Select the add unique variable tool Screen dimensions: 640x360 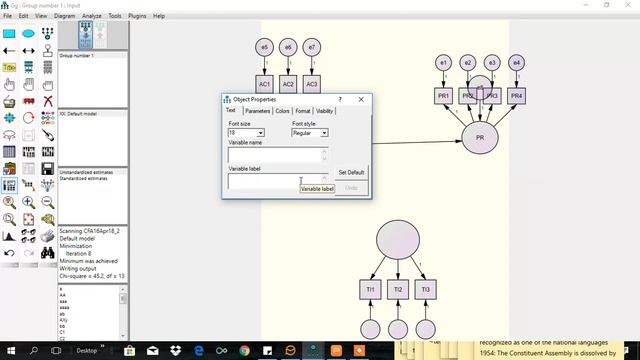pyautogui.click(x=47, y=51)
